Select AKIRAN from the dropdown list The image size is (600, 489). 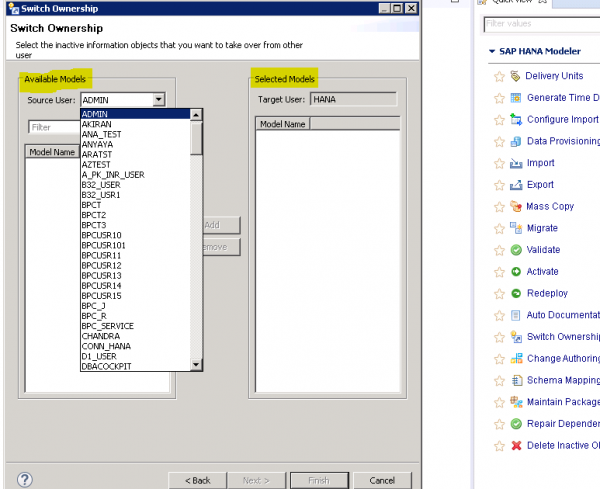[135, 124]
